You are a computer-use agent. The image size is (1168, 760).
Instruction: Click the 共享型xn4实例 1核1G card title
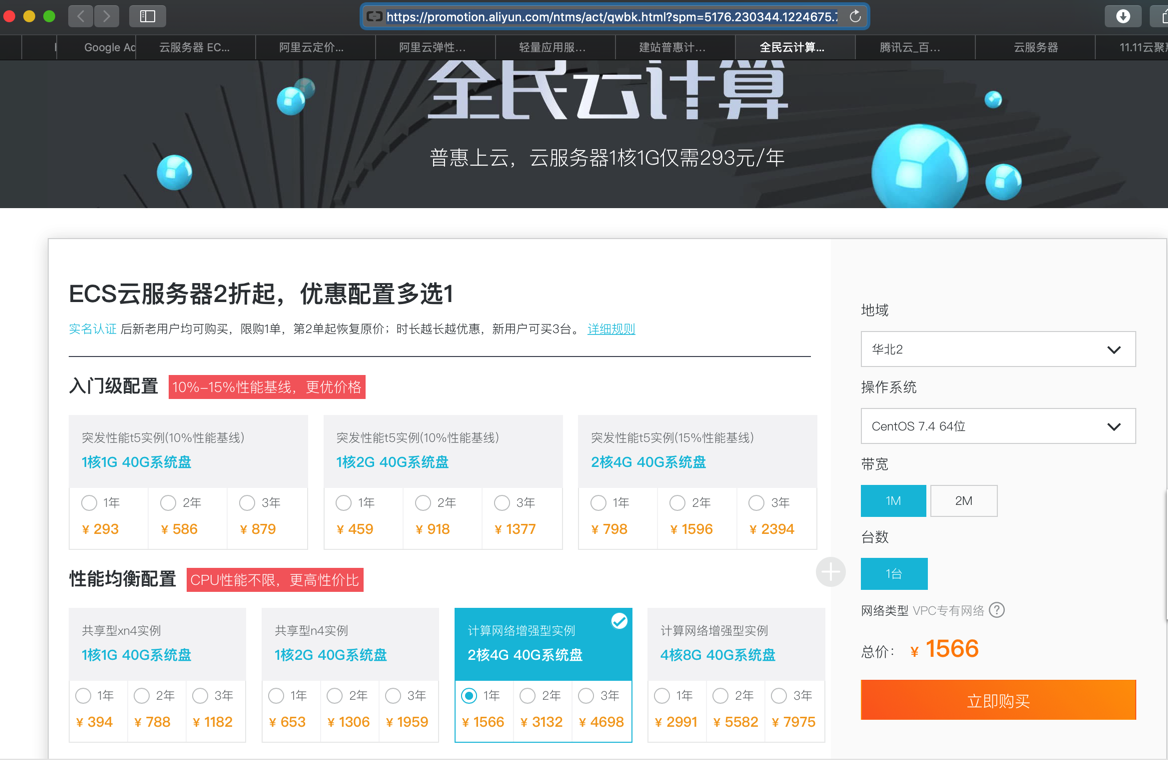point(136,654)
